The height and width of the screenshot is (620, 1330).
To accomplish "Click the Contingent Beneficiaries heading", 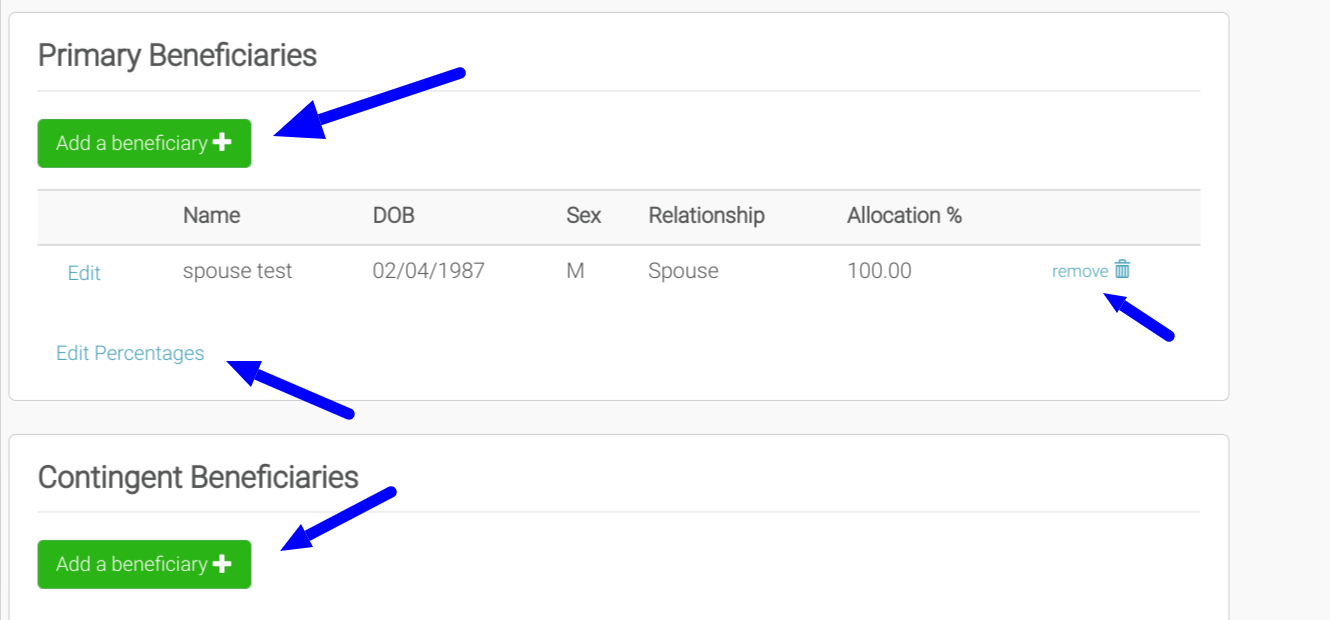I will [x=198, y=477].
